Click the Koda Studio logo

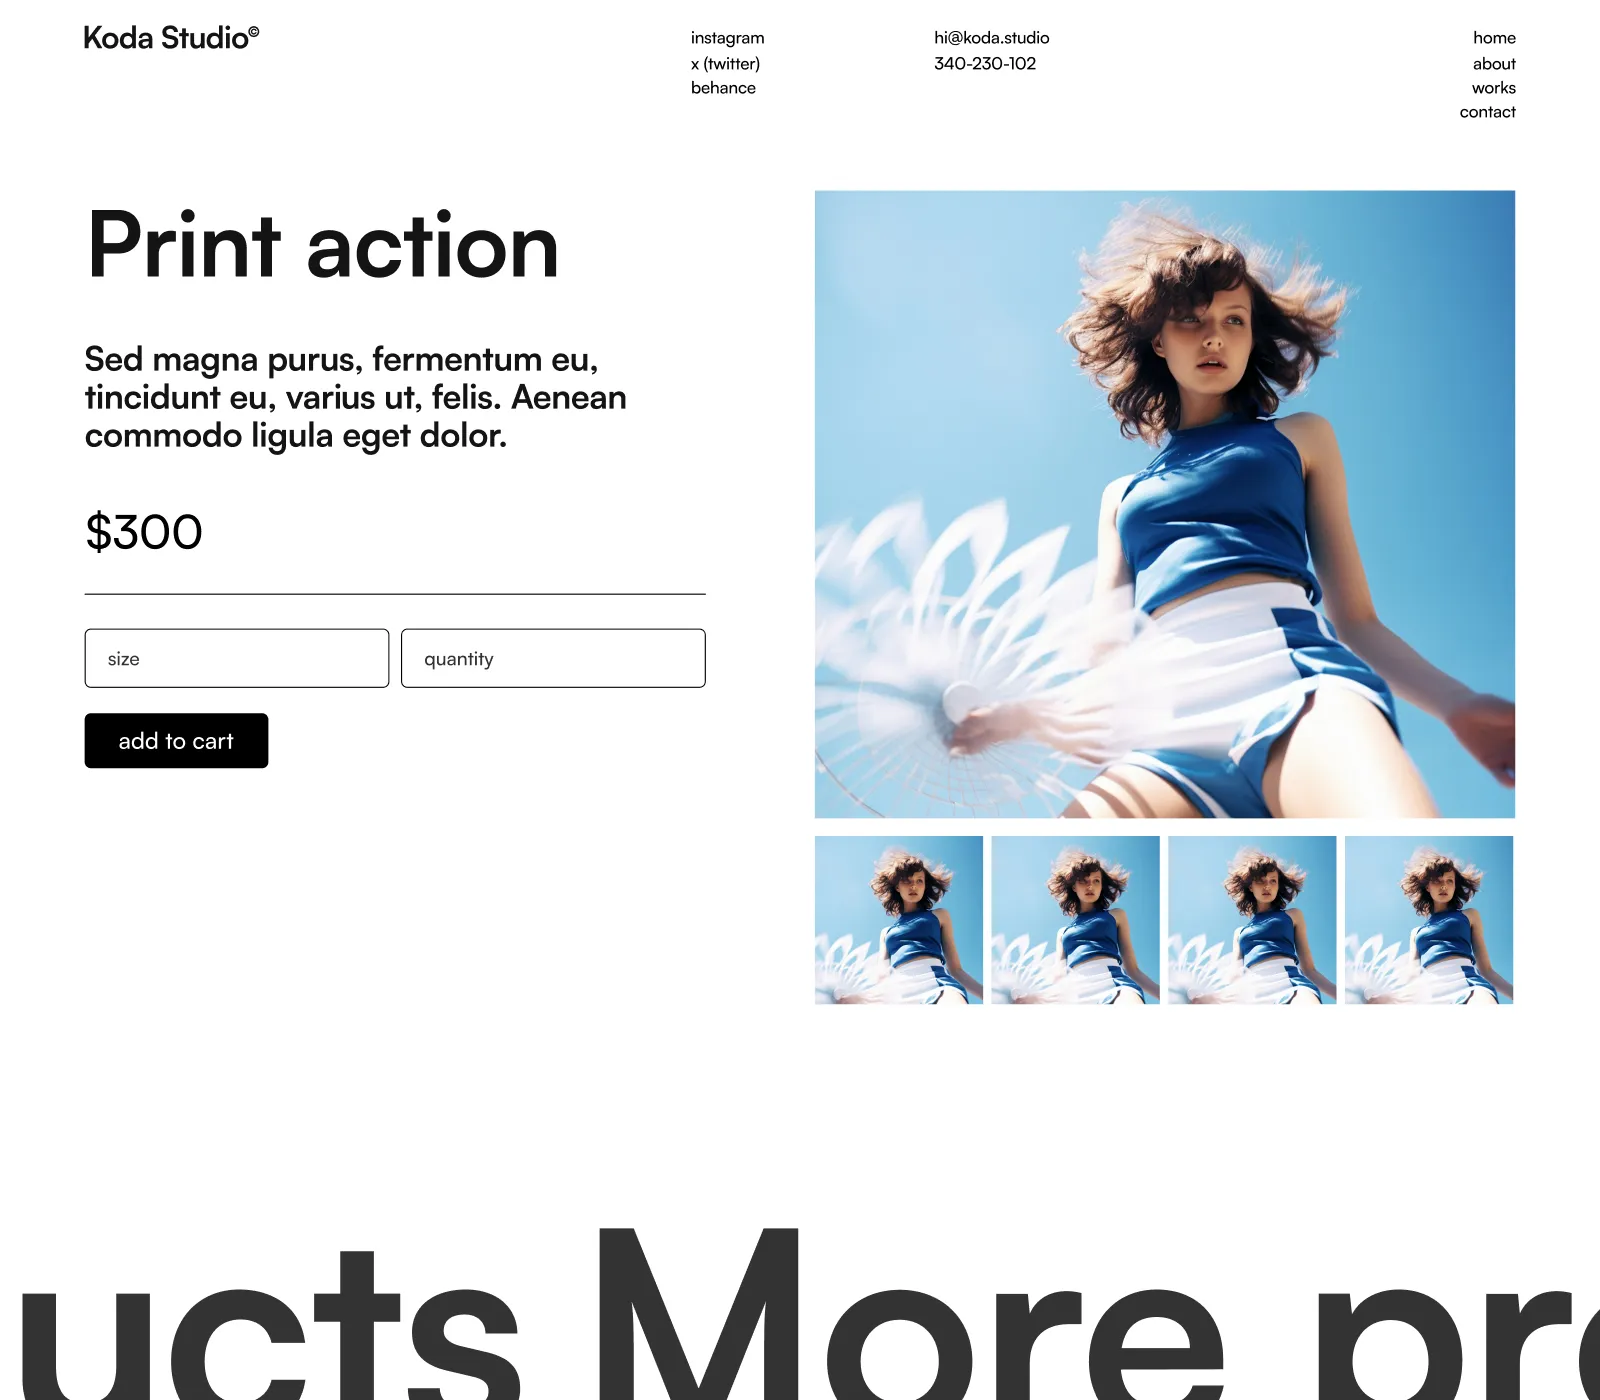coord(171,38)
